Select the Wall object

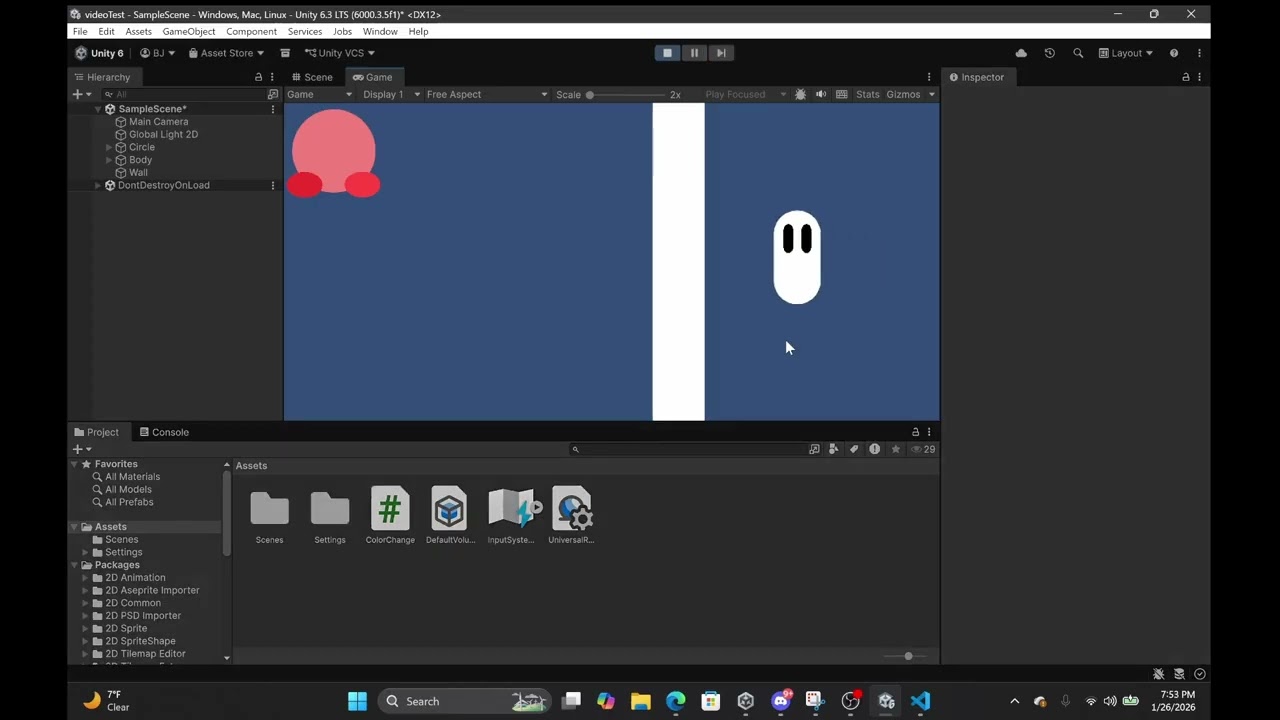[138, 173]
